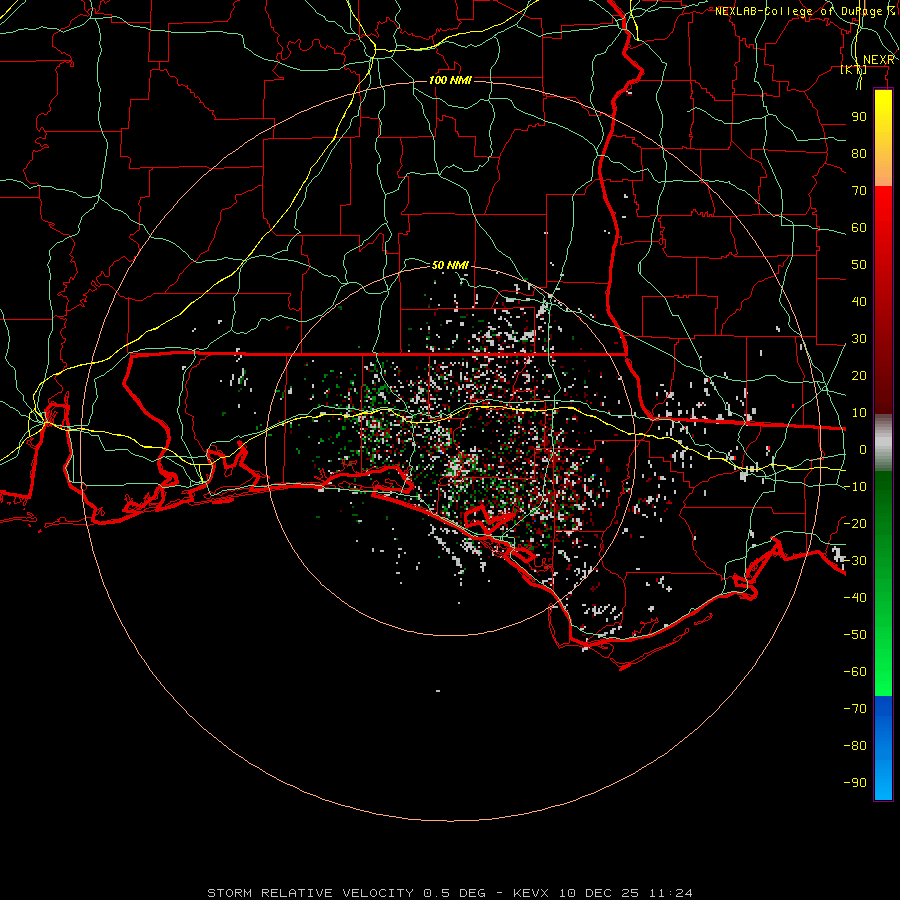Click the KEVX radar site identifier
900x900 pixels.
coord(531,893)
